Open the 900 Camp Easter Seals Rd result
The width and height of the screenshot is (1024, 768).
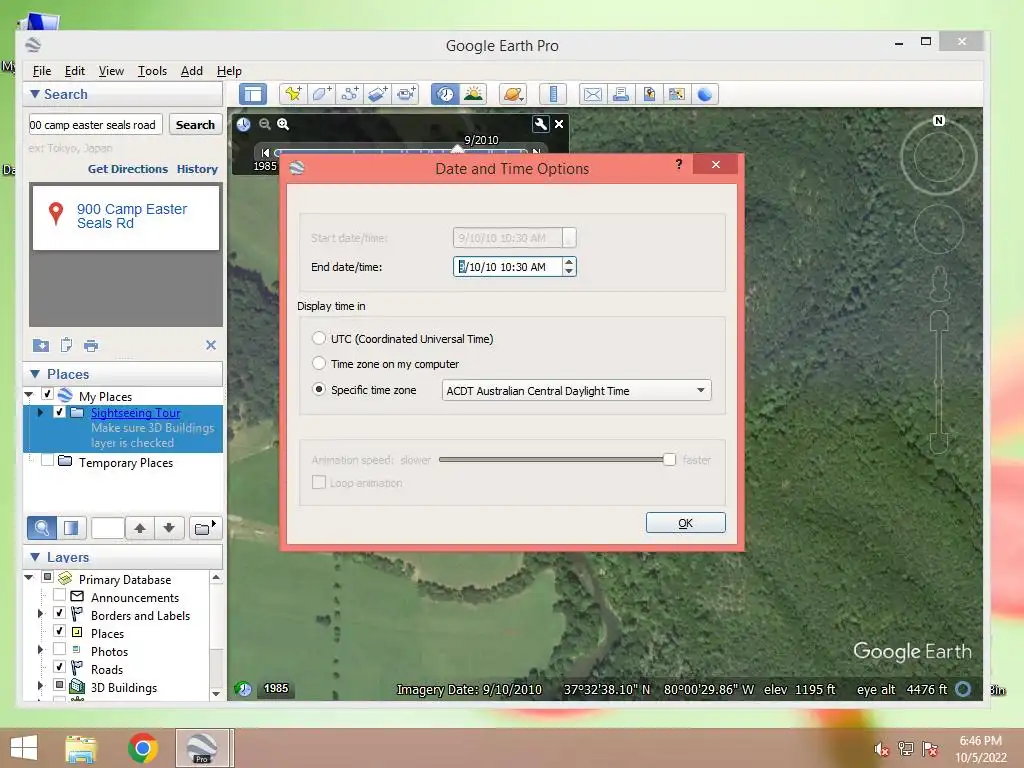[x=132, y=216]
